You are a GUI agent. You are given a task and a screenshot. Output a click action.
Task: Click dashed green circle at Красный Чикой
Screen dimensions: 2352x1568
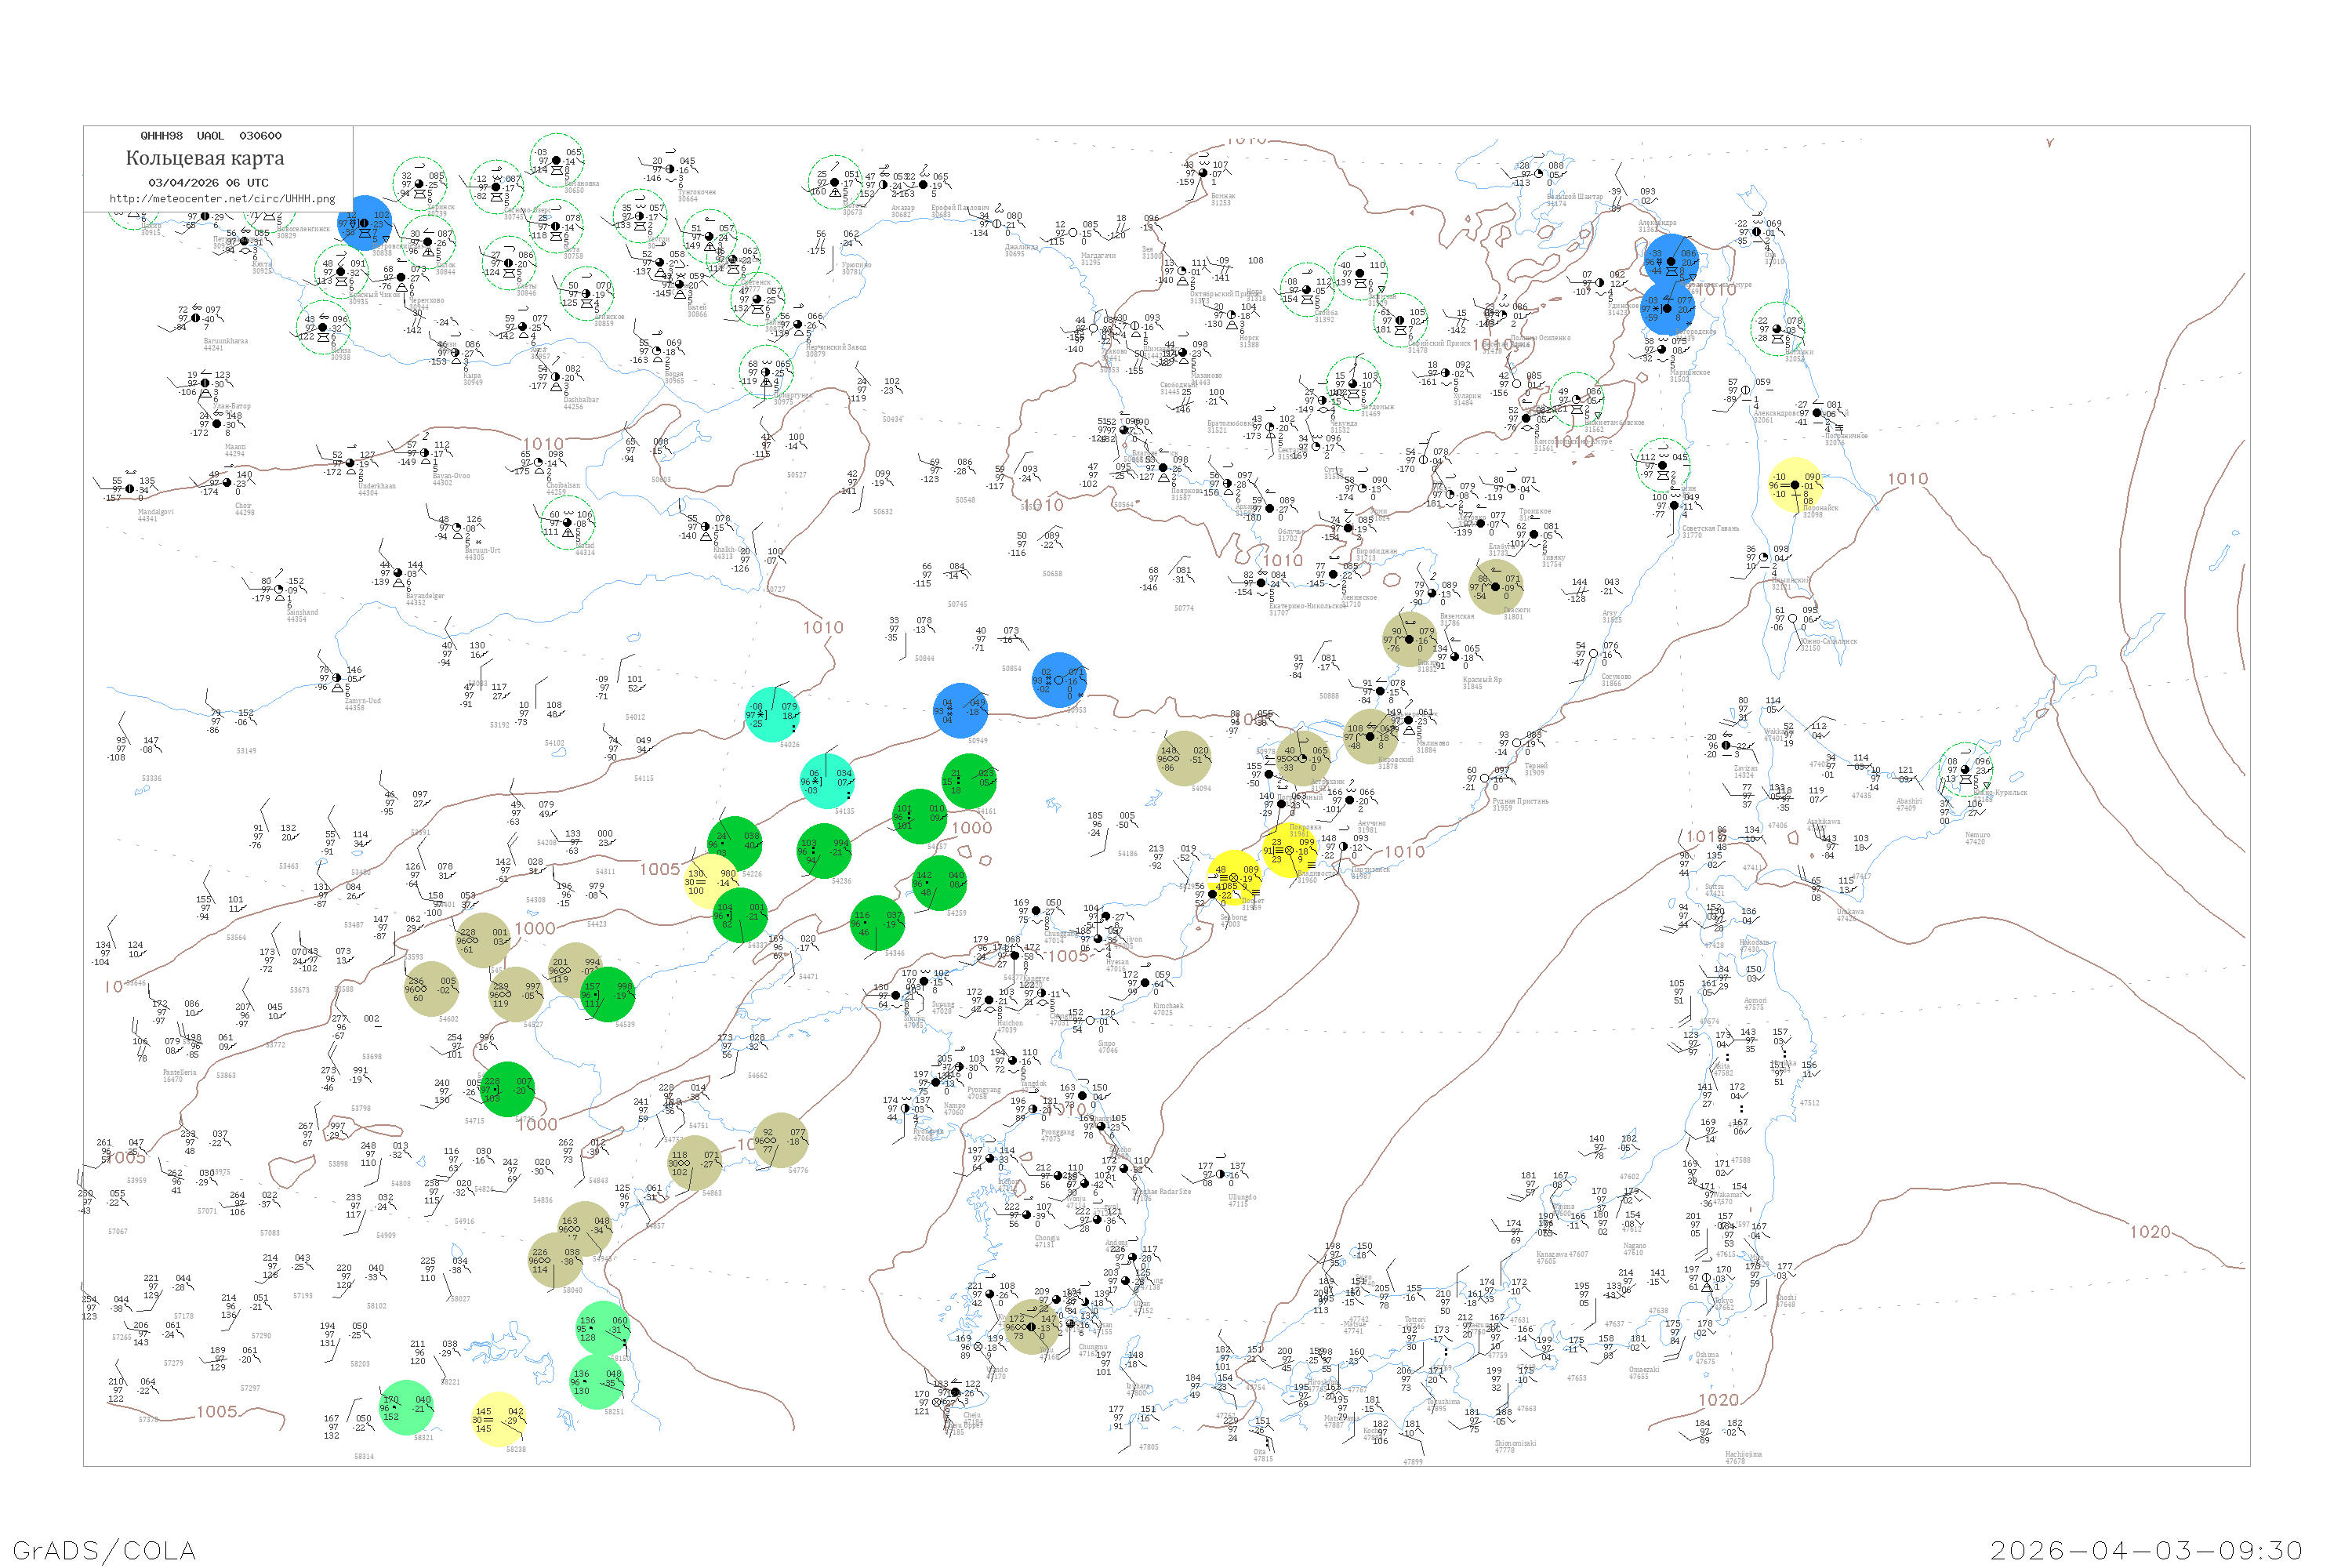(x=340, y=272)
